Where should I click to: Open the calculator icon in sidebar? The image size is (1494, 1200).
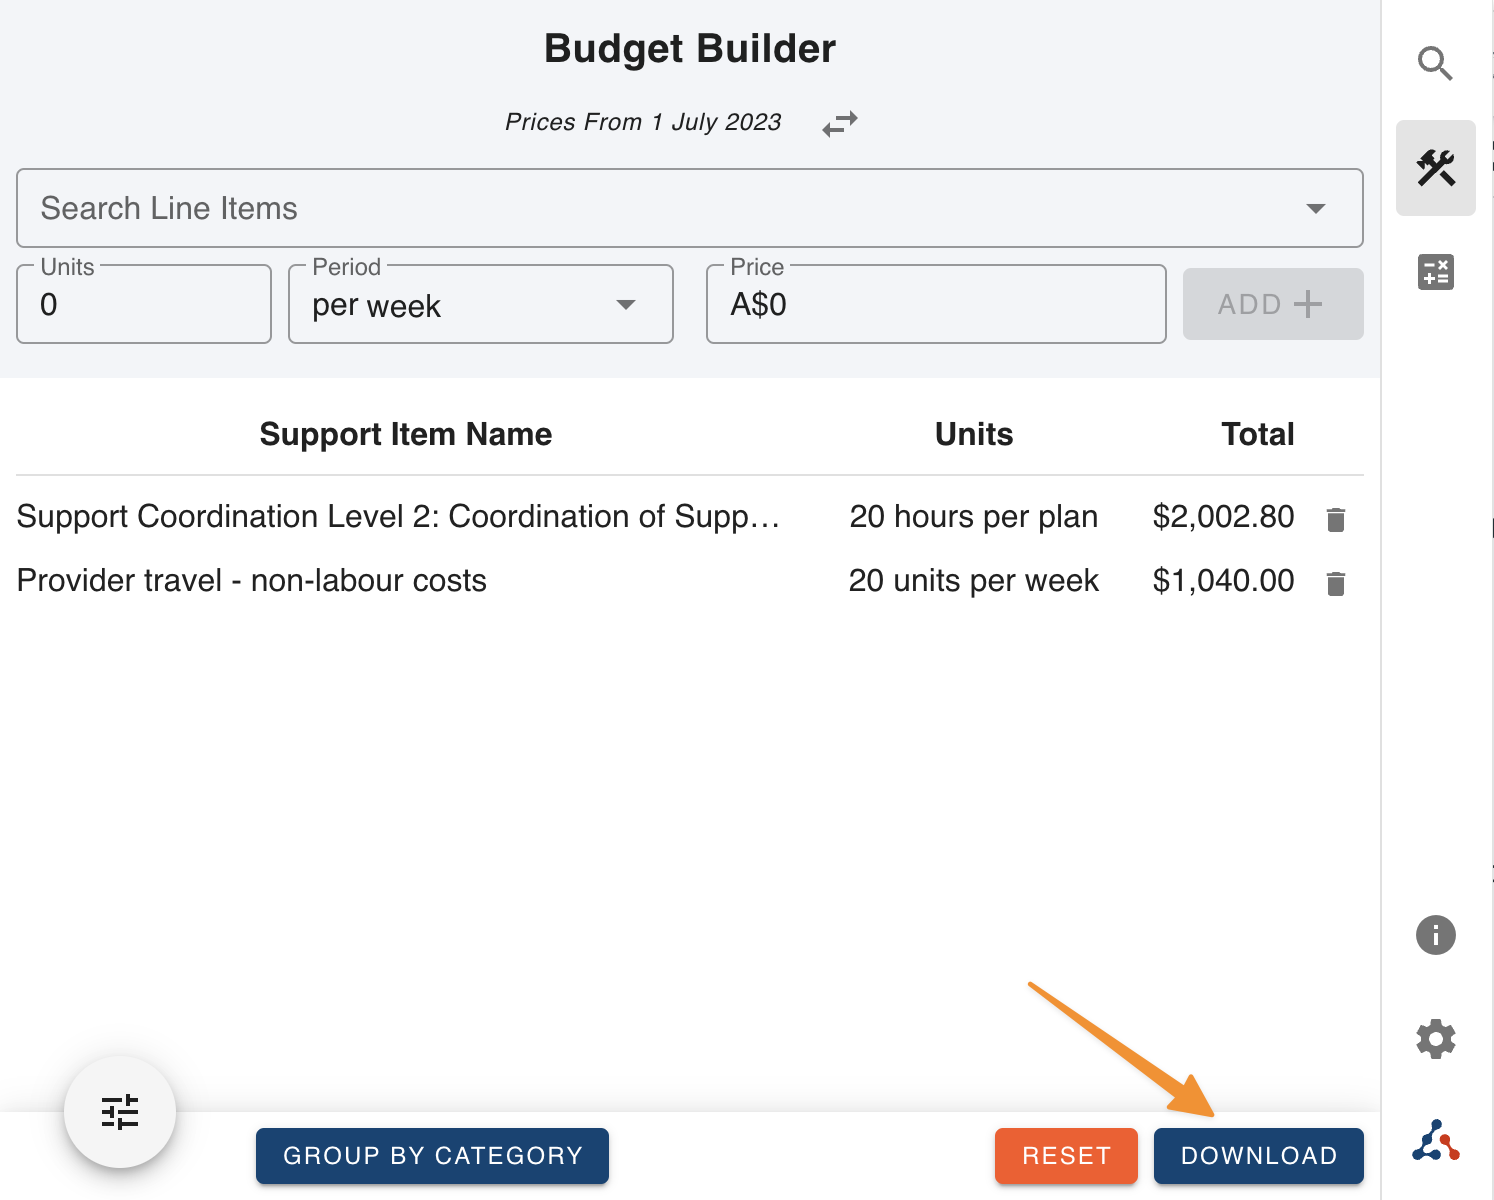tap(1435, 272)
